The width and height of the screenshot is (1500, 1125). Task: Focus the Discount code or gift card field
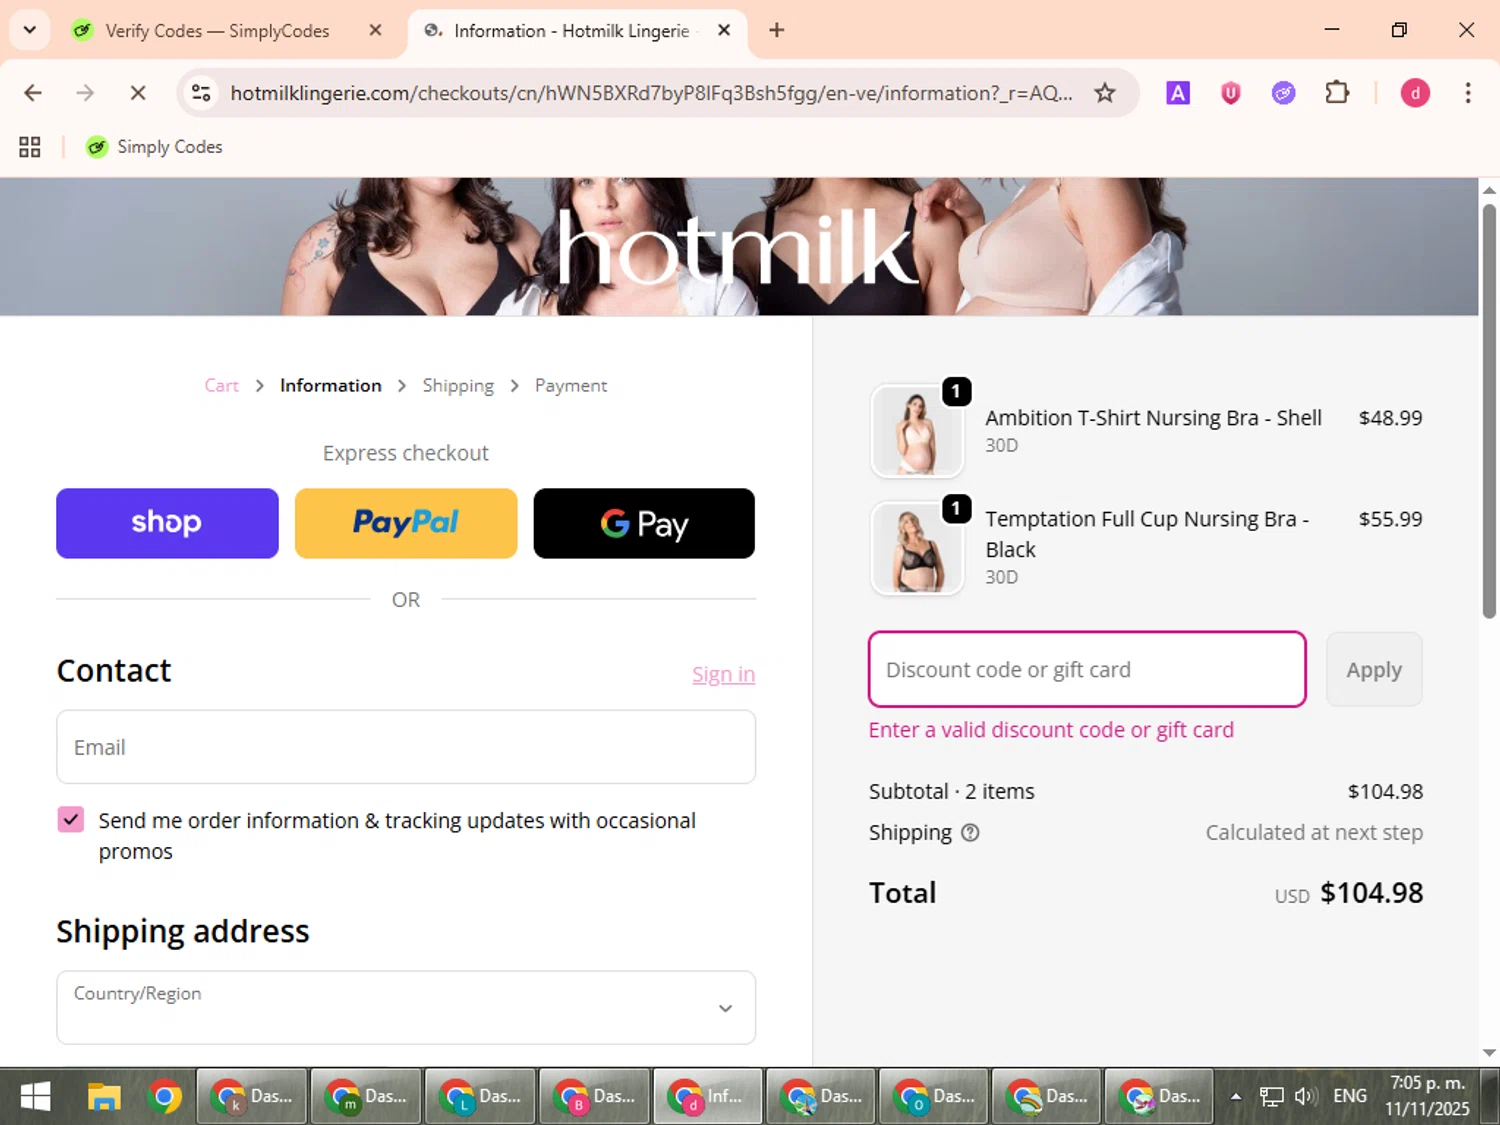coord(1087,669)
